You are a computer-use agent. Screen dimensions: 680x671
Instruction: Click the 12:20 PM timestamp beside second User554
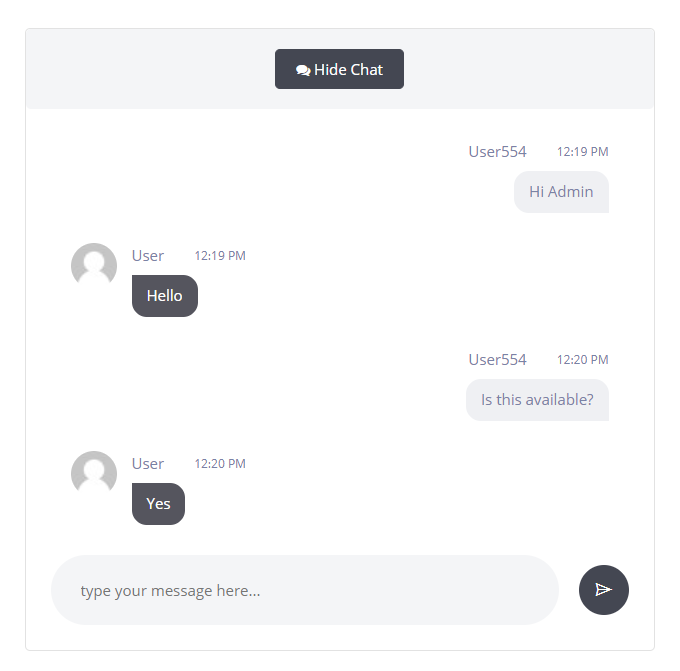(x=582, y=360)
